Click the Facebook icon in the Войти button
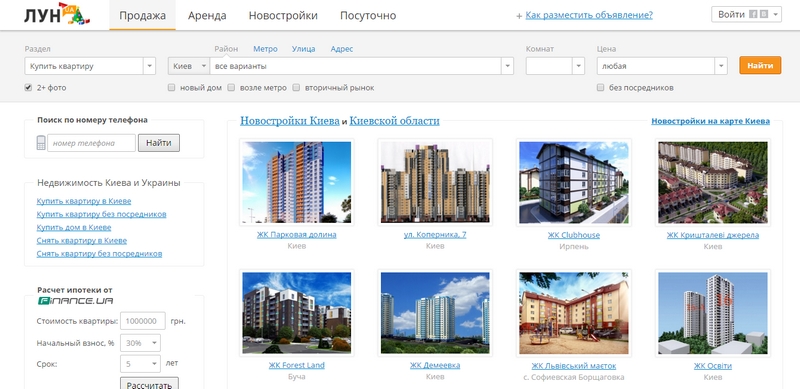This screenshot has width=800, height=389. pos(753,15)
